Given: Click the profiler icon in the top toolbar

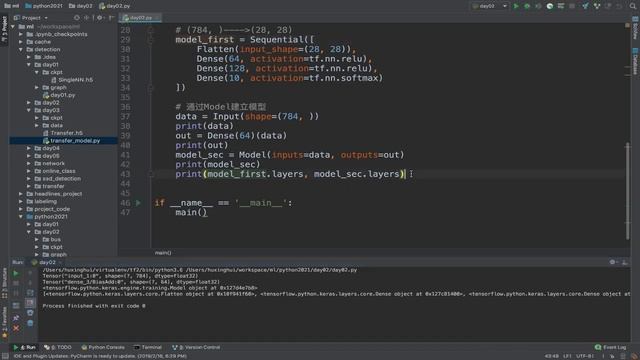Looking at the screenshot, I should pyautogui.click(x=550, y=6).
